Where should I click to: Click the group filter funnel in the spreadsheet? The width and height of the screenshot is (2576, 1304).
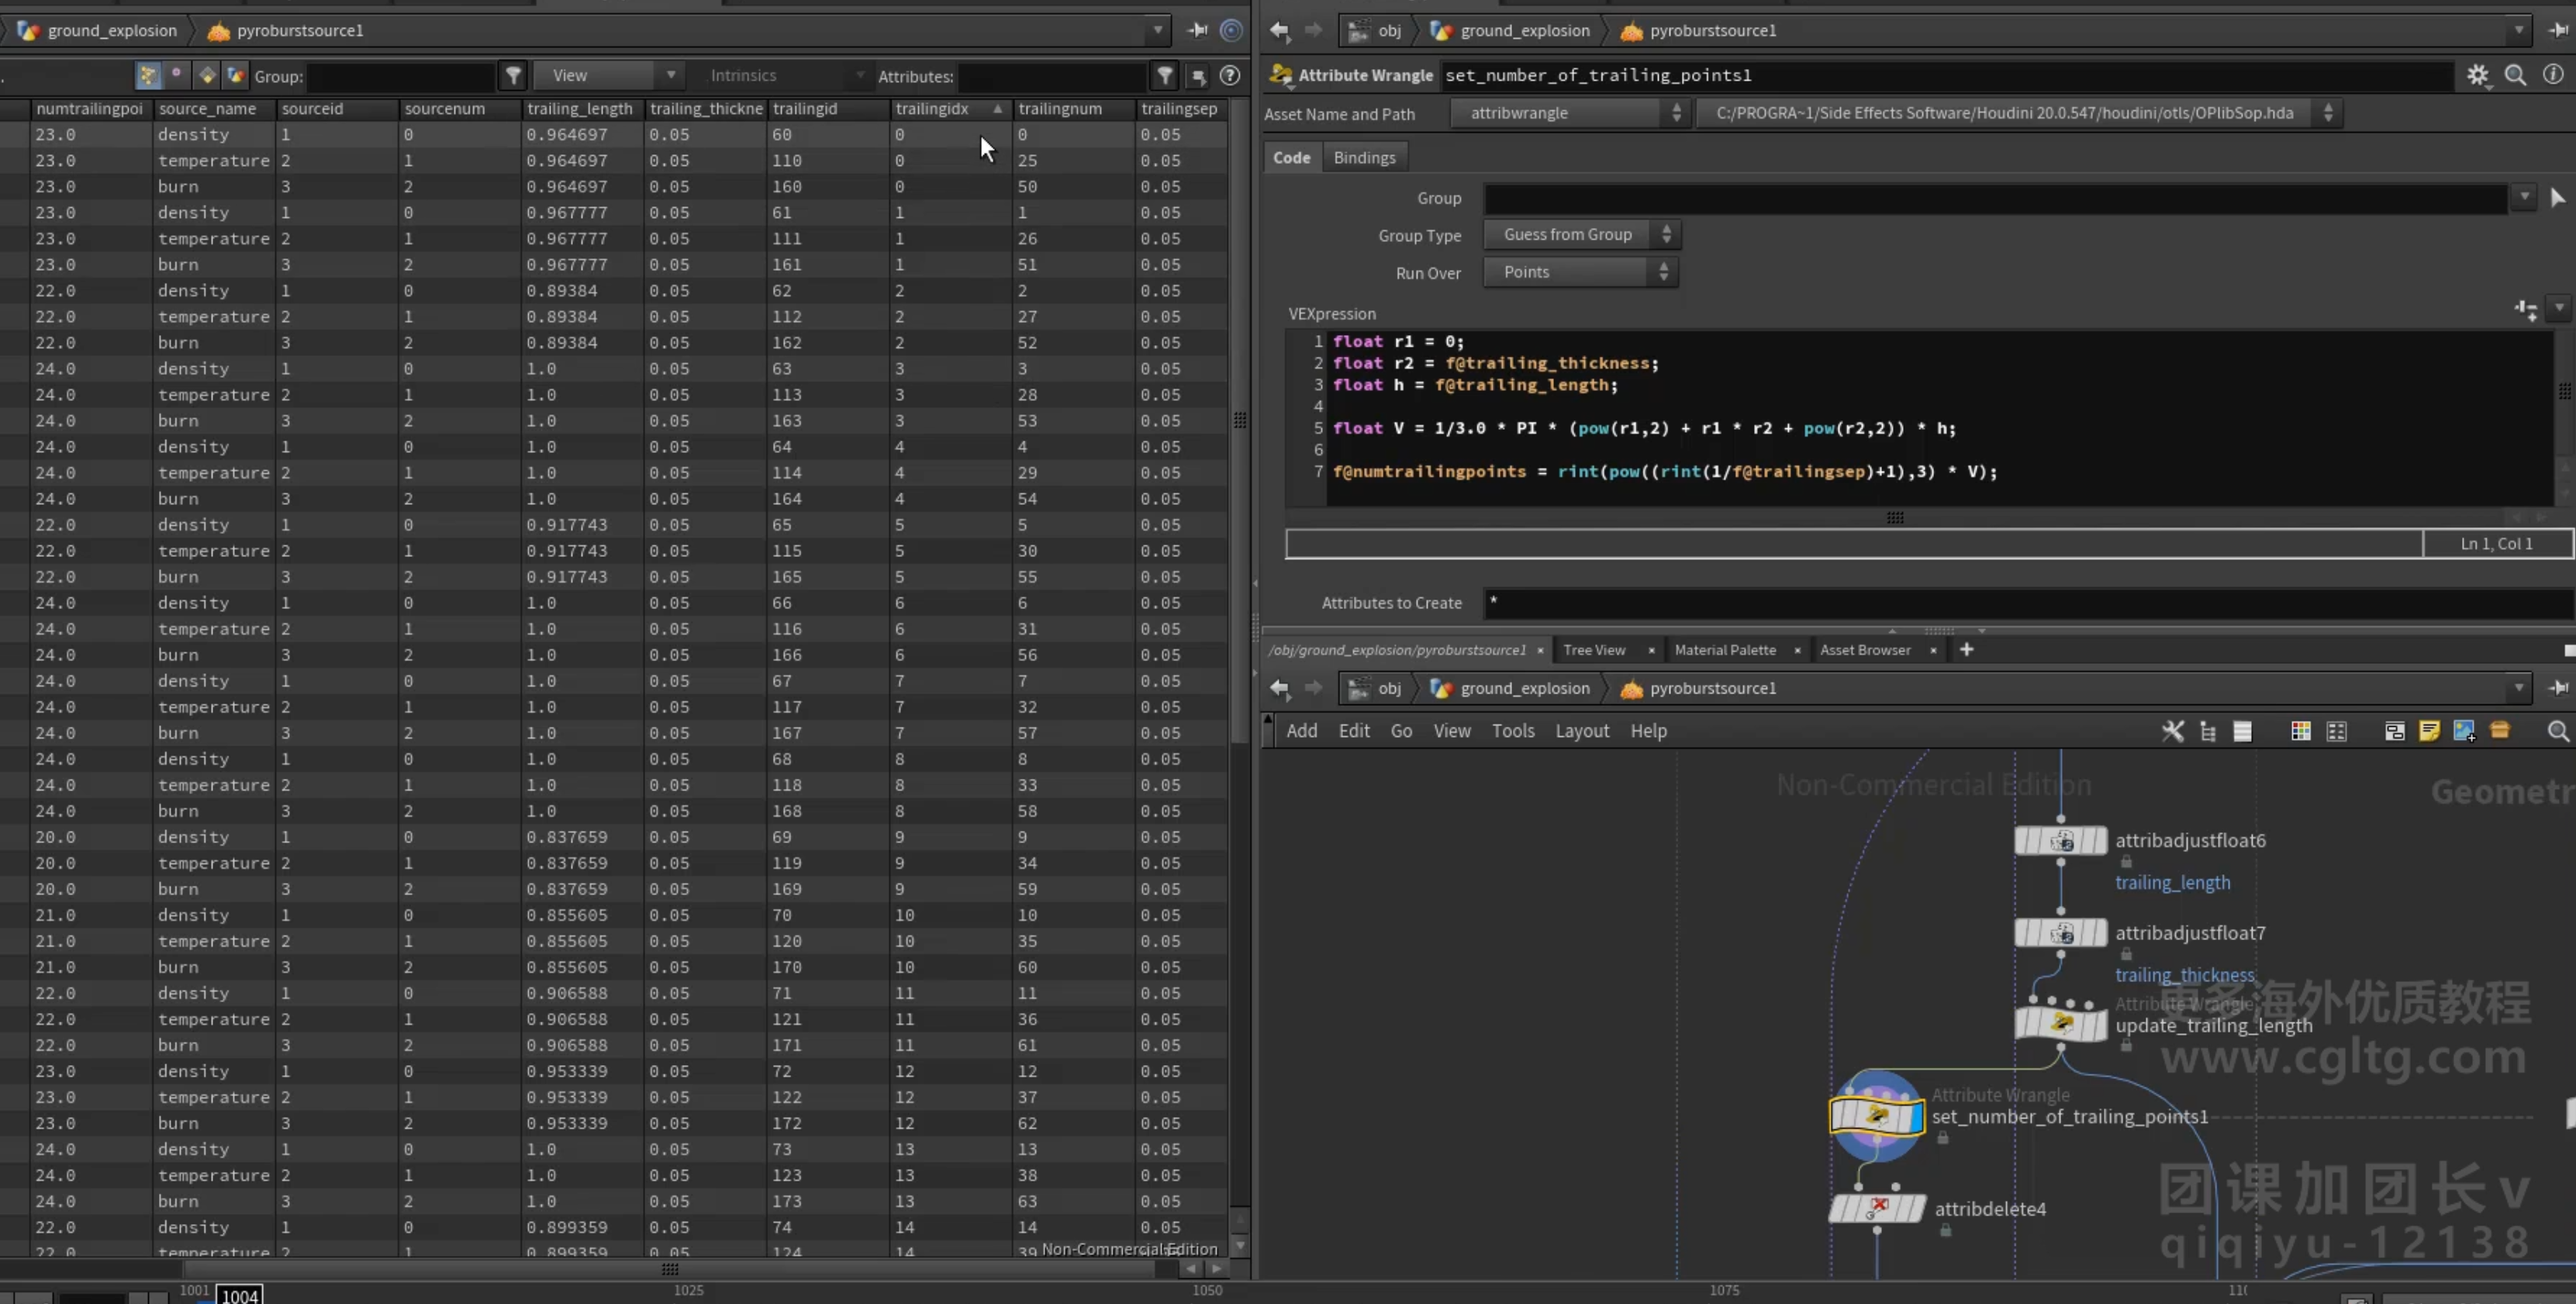[513, 76]
